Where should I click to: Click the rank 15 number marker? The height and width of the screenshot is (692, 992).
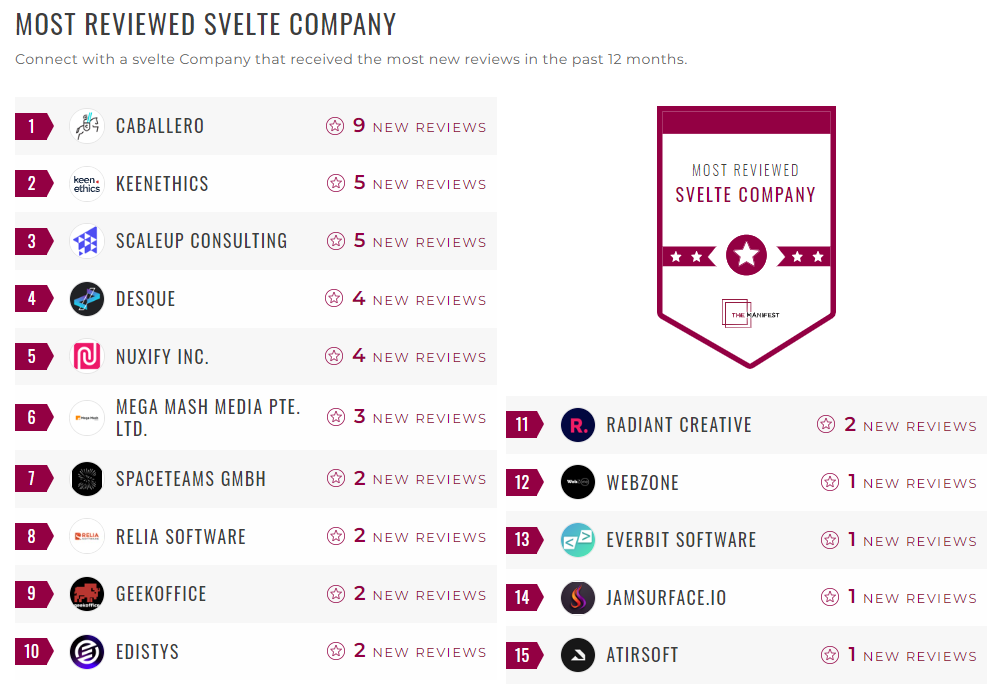[523, 655]
